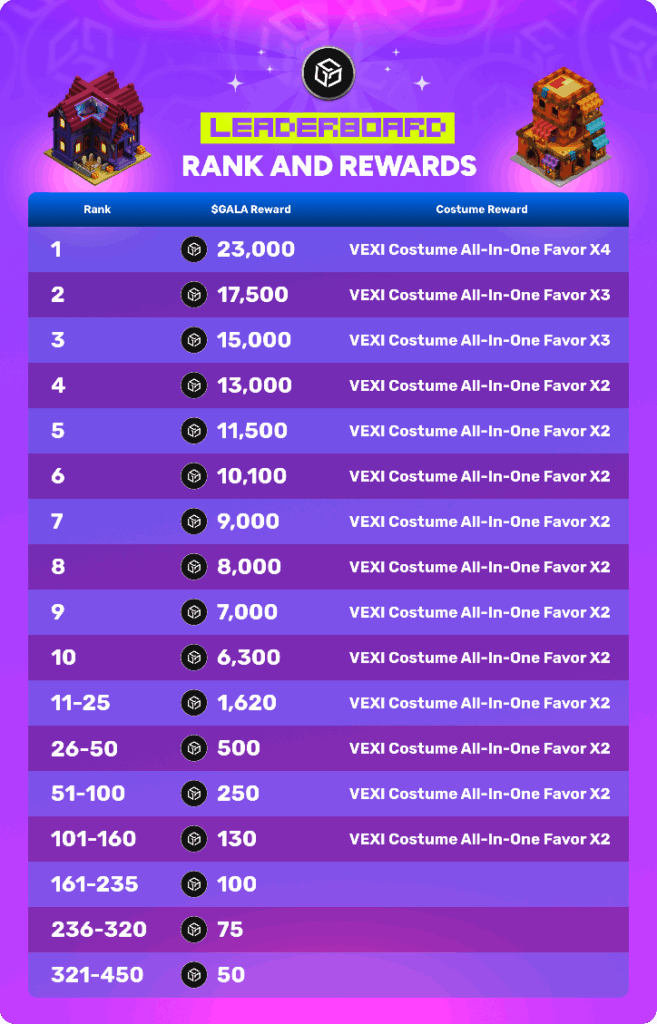Click the GALA coin icon beside 1,620

coord(194,703)
